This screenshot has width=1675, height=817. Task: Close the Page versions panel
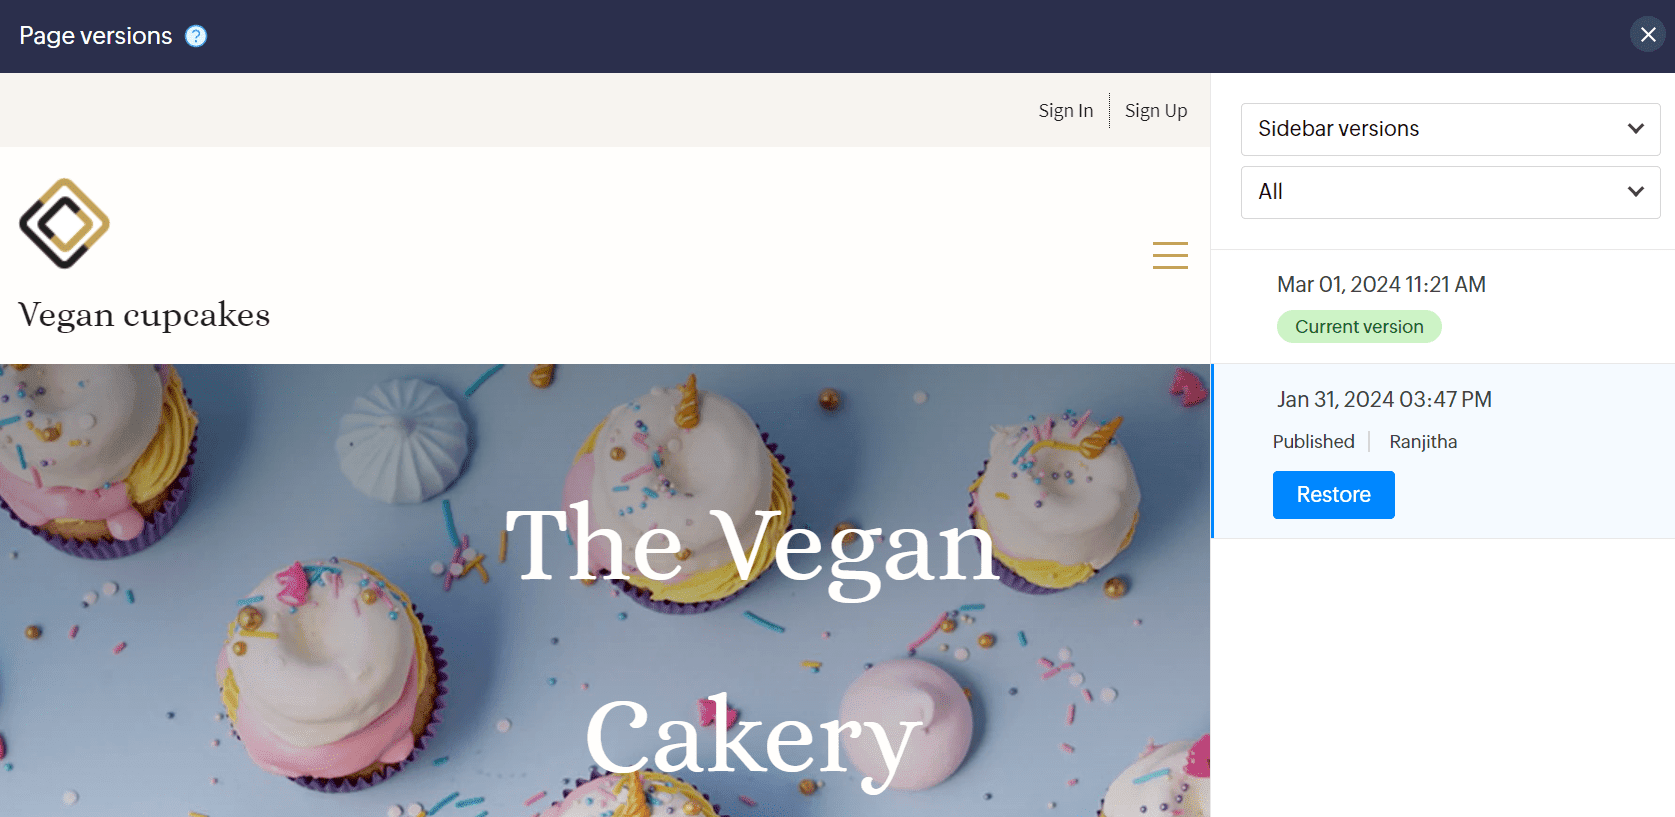1648,35
